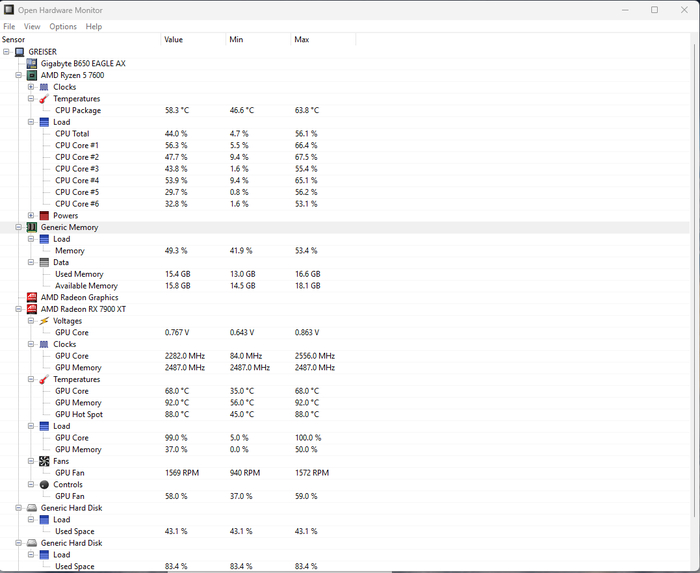Select the Used Memory row

click(345, 274)
